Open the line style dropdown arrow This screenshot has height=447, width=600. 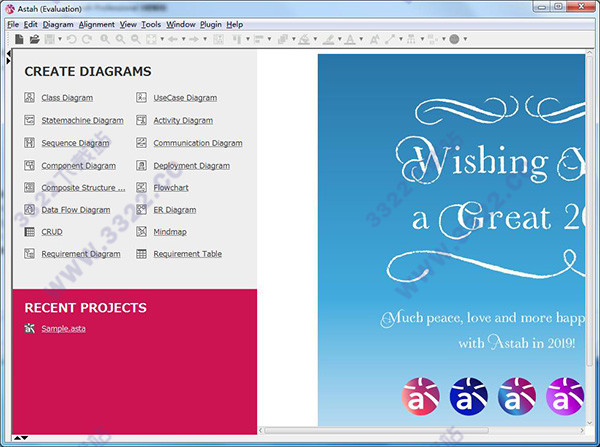pyautogui.click(x=401, y=39)
